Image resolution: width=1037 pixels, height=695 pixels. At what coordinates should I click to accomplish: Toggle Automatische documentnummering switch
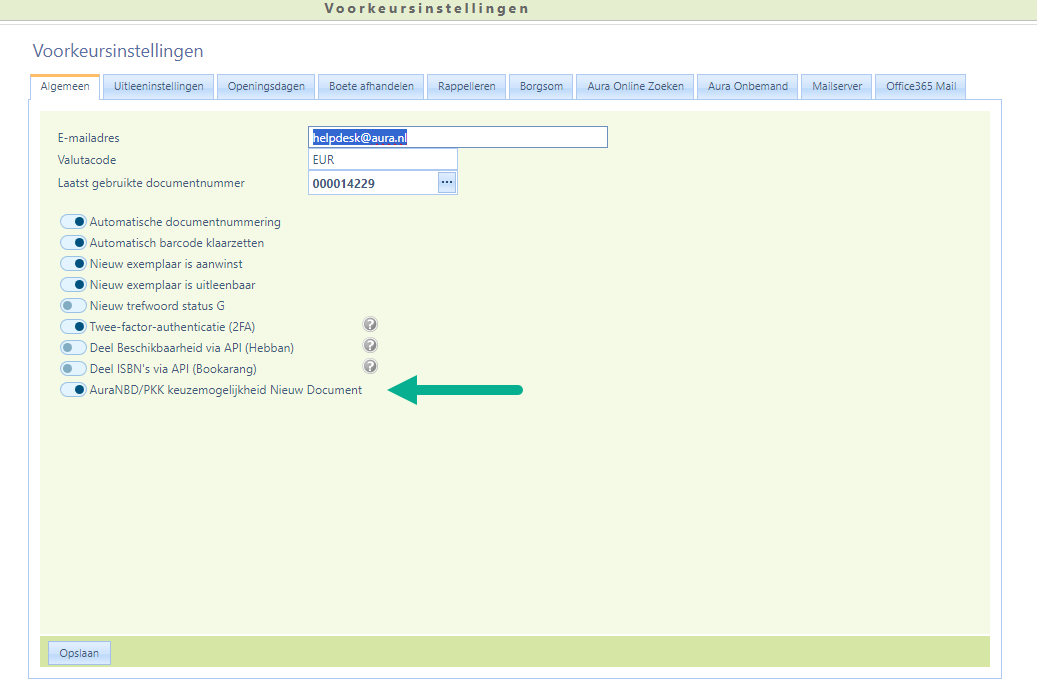(74, 222)
